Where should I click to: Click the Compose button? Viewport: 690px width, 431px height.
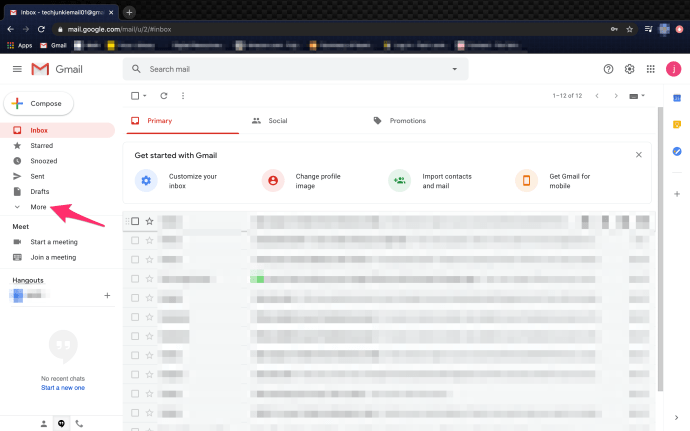coord(39,103)
